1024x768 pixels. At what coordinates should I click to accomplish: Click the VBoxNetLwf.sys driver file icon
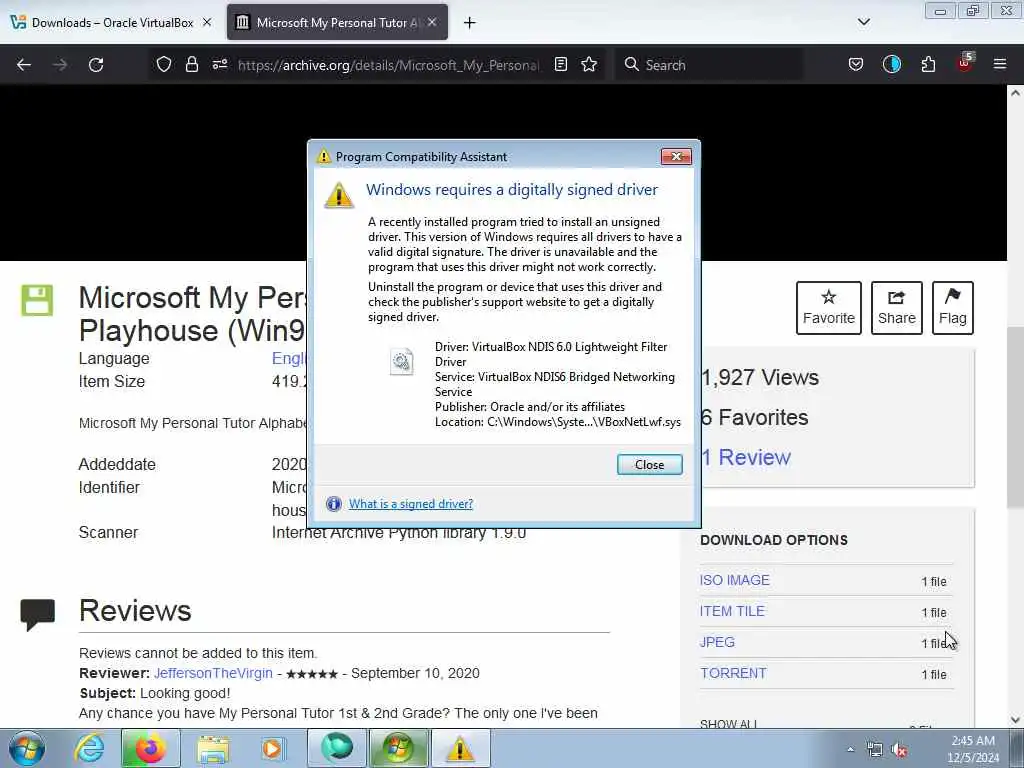[401, 361]
